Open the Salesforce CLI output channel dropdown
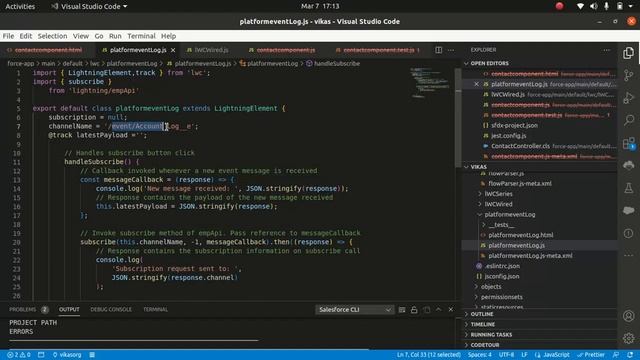The image size is (640, 360). pos(354,310)
